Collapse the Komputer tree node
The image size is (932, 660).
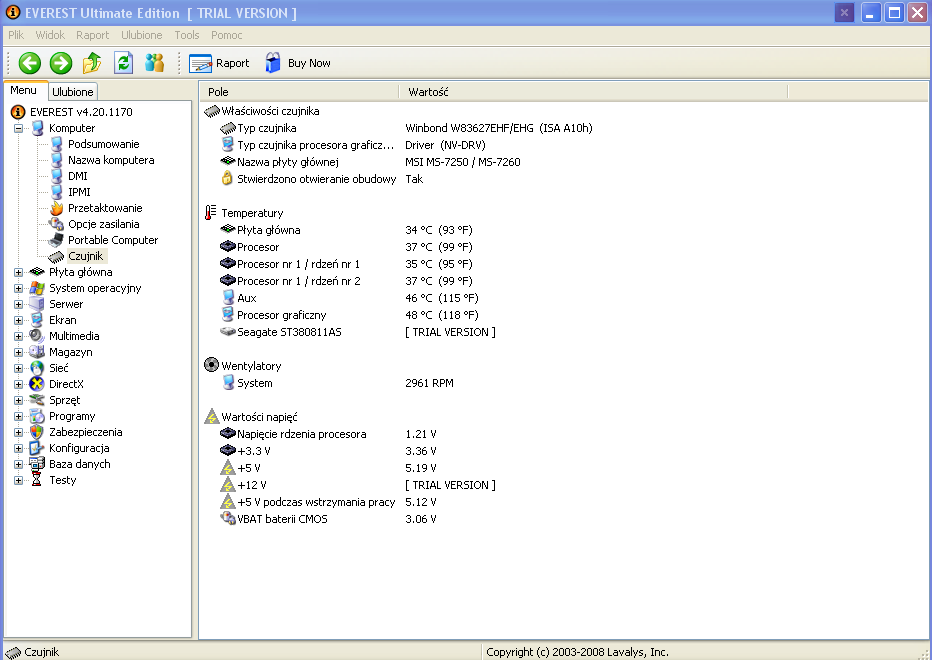click(18, 128)
